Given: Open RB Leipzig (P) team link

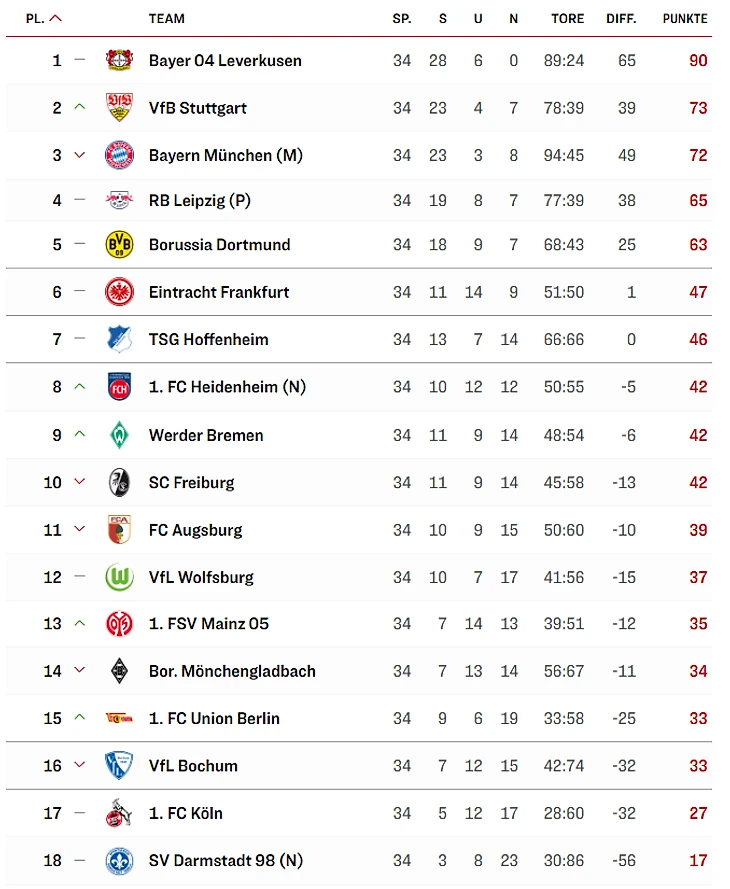Looking at the screenshot, I should (199, 201).
